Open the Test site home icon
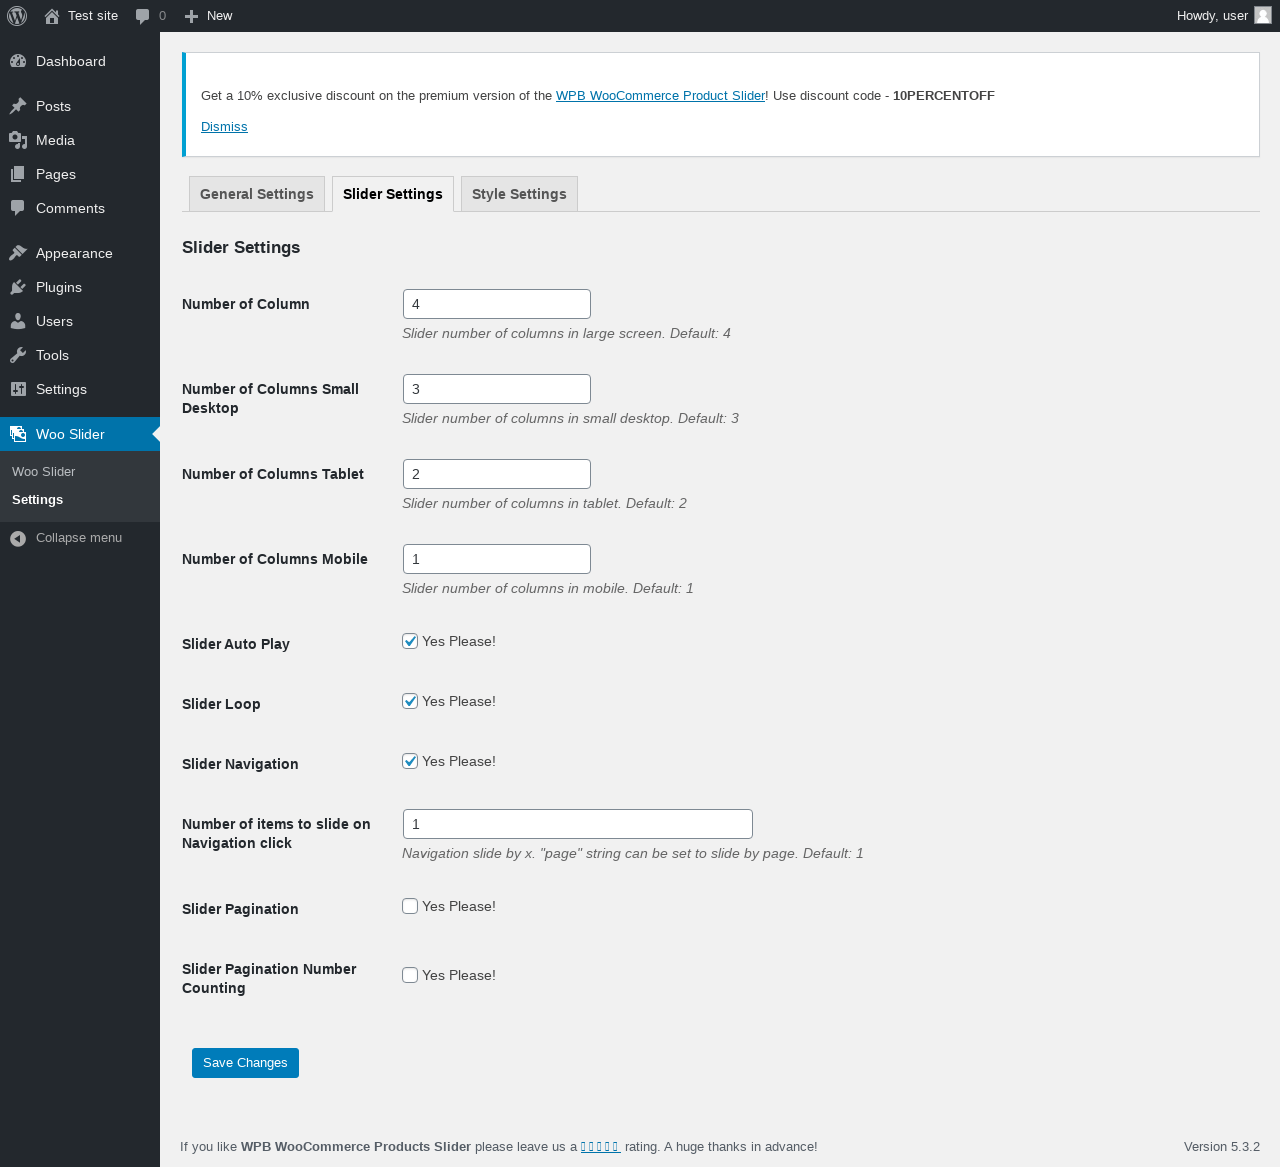This screenshot has width=1280, height=1167. 52,16
